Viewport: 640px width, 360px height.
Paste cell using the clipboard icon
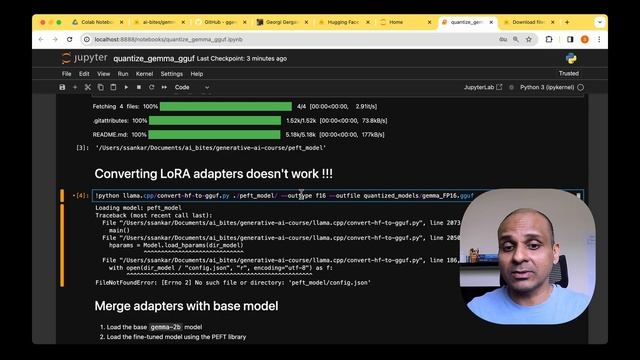click(x=113, y=87)
